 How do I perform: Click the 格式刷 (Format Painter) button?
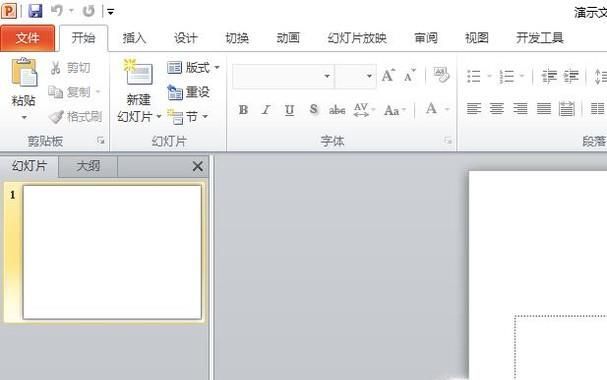click(x=75, y=116)
